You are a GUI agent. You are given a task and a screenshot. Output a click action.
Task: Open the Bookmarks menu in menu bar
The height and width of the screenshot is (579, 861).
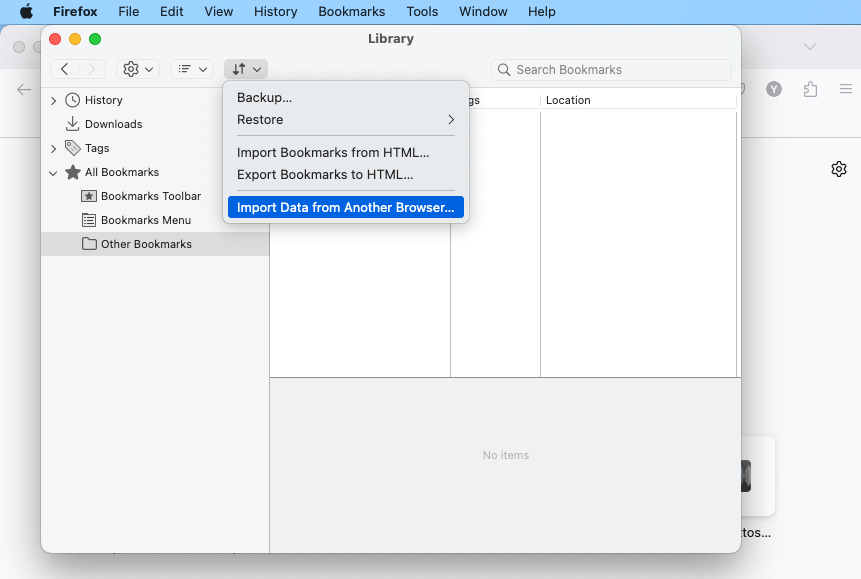tap(351, 12)
